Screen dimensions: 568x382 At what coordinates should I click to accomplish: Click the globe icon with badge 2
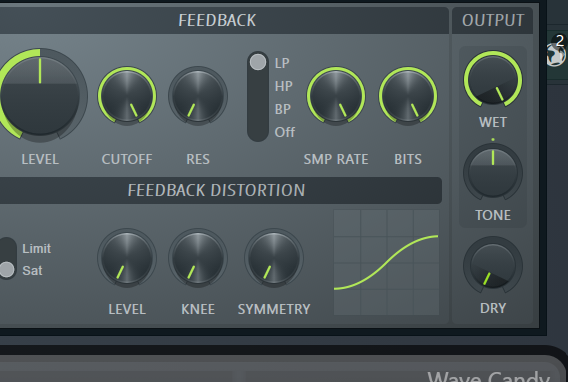[556, 54]
